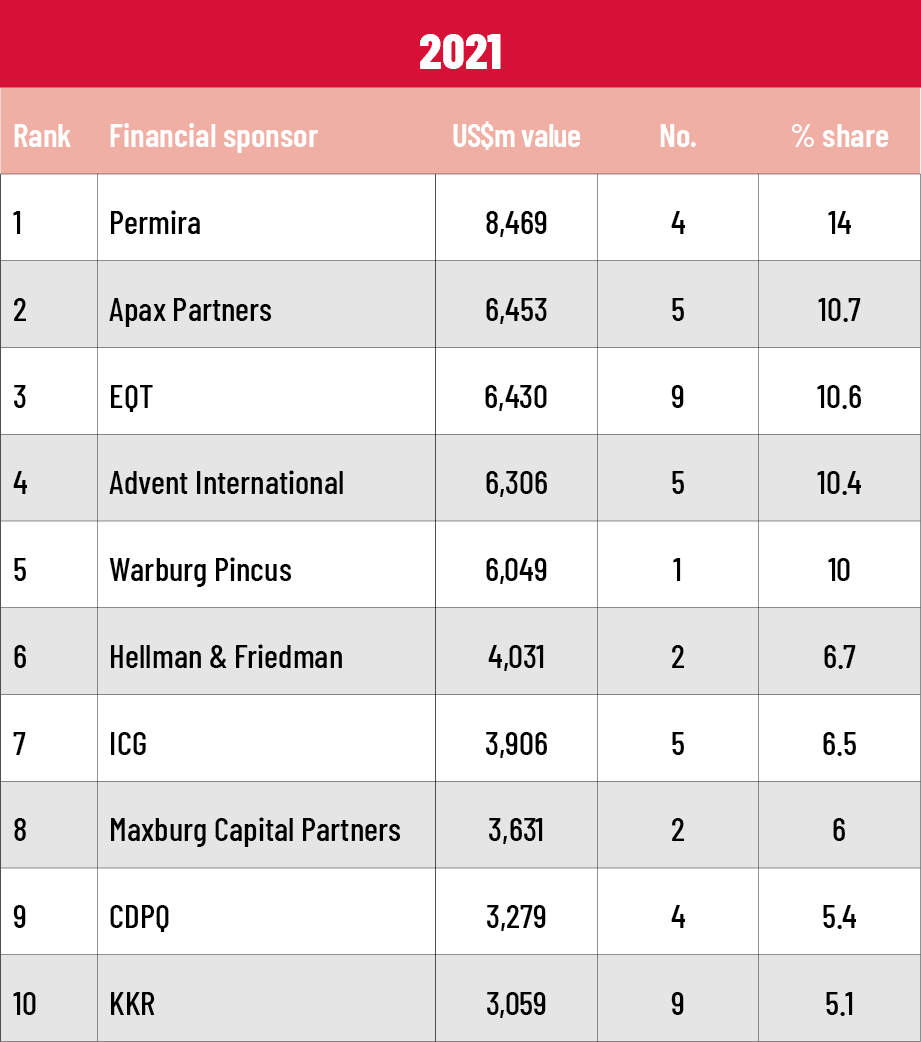Click the Warburg Pincus cell
The image size is (921, 1042).
pos(200,570)
